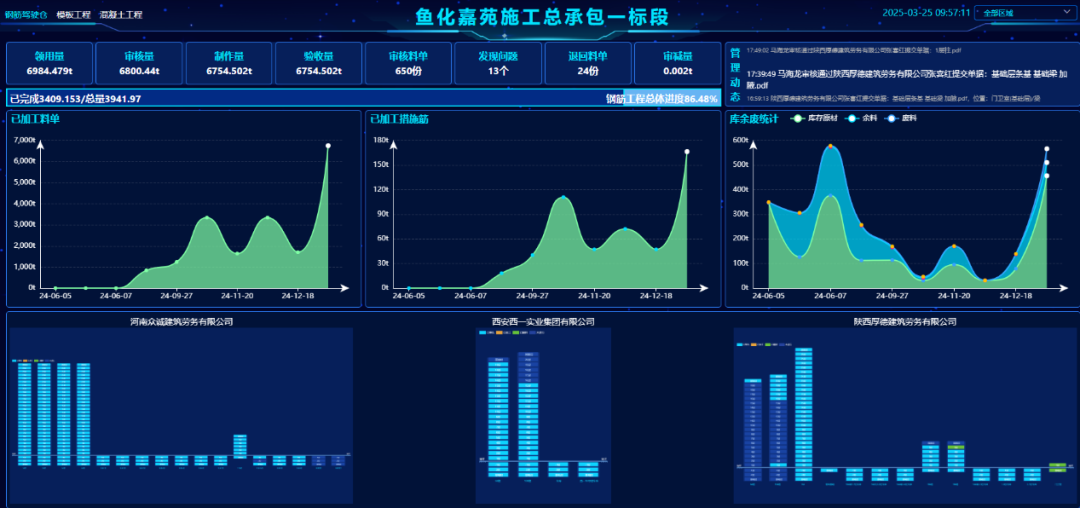This screenshot has width=1080, height=508.
Task: Click the final peak point in 已加工料单 chart
Action: 328,146
